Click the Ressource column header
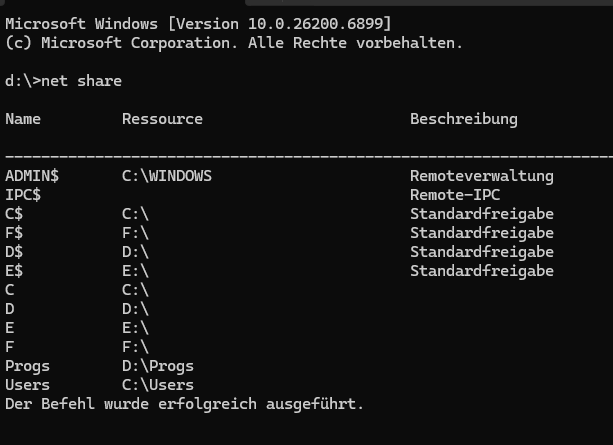 162,119
